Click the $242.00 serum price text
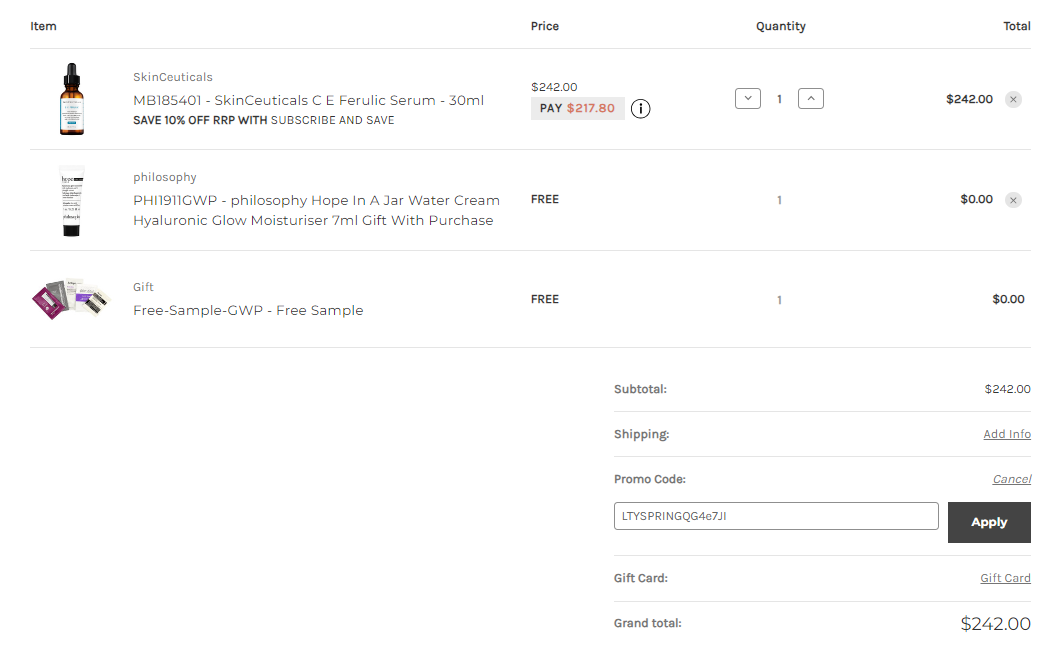The height and width of the screenshot is (646, 1057). [554, 87]
